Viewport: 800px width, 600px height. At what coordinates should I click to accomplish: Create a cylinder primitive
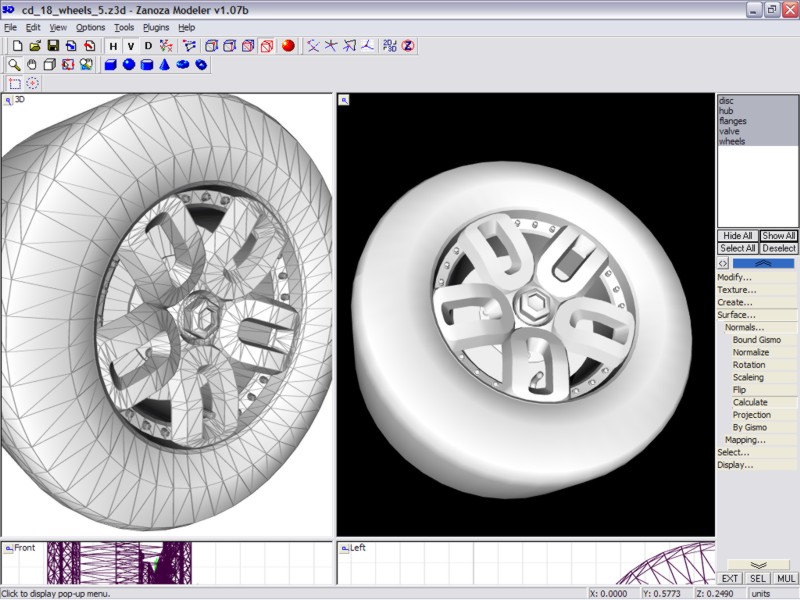[147, 65]
